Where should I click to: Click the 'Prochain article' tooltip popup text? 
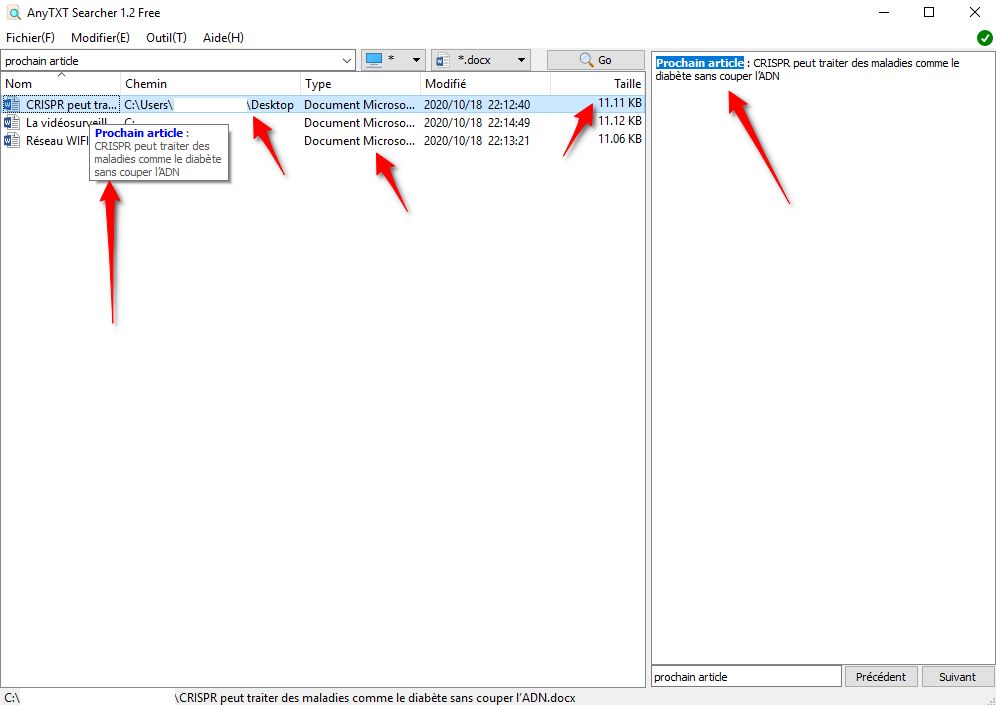coord(139,133)
